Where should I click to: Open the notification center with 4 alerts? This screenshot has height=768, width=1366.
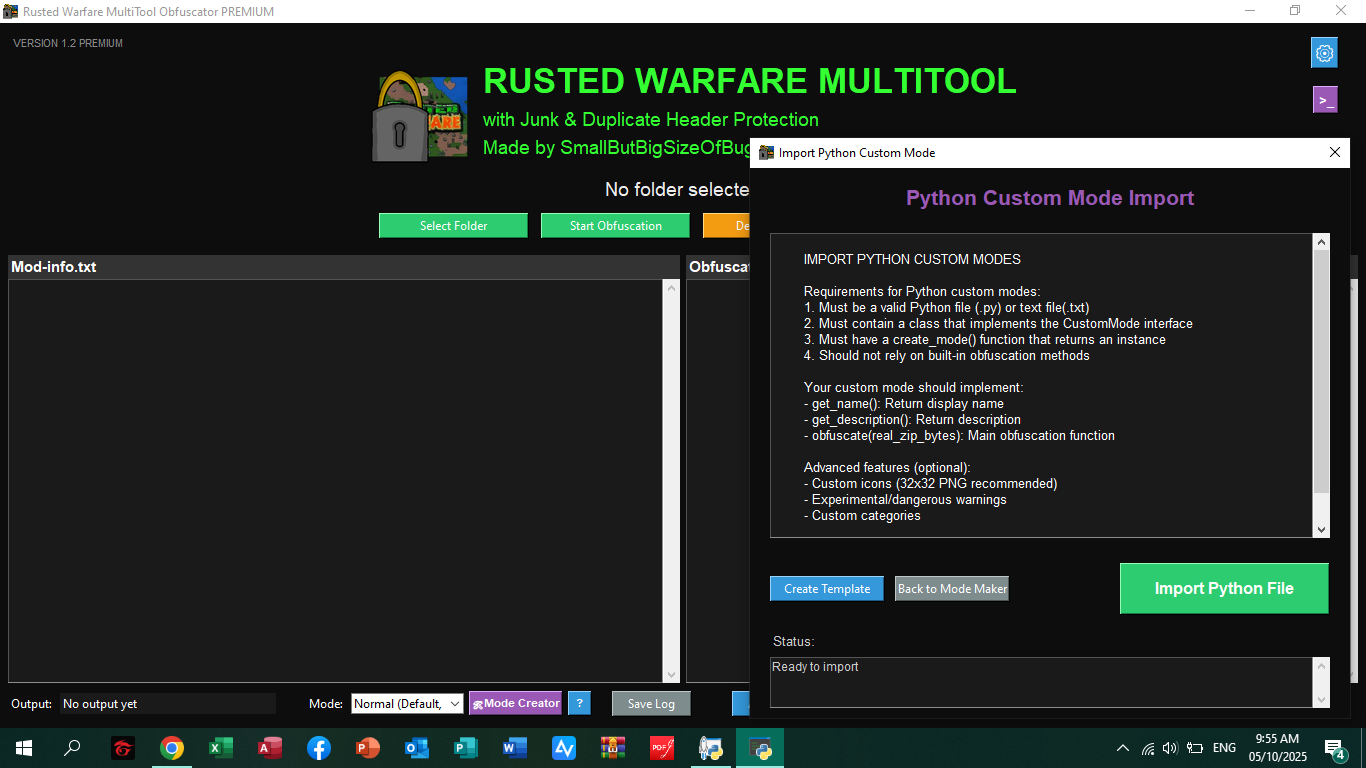tap(1335, 748)
